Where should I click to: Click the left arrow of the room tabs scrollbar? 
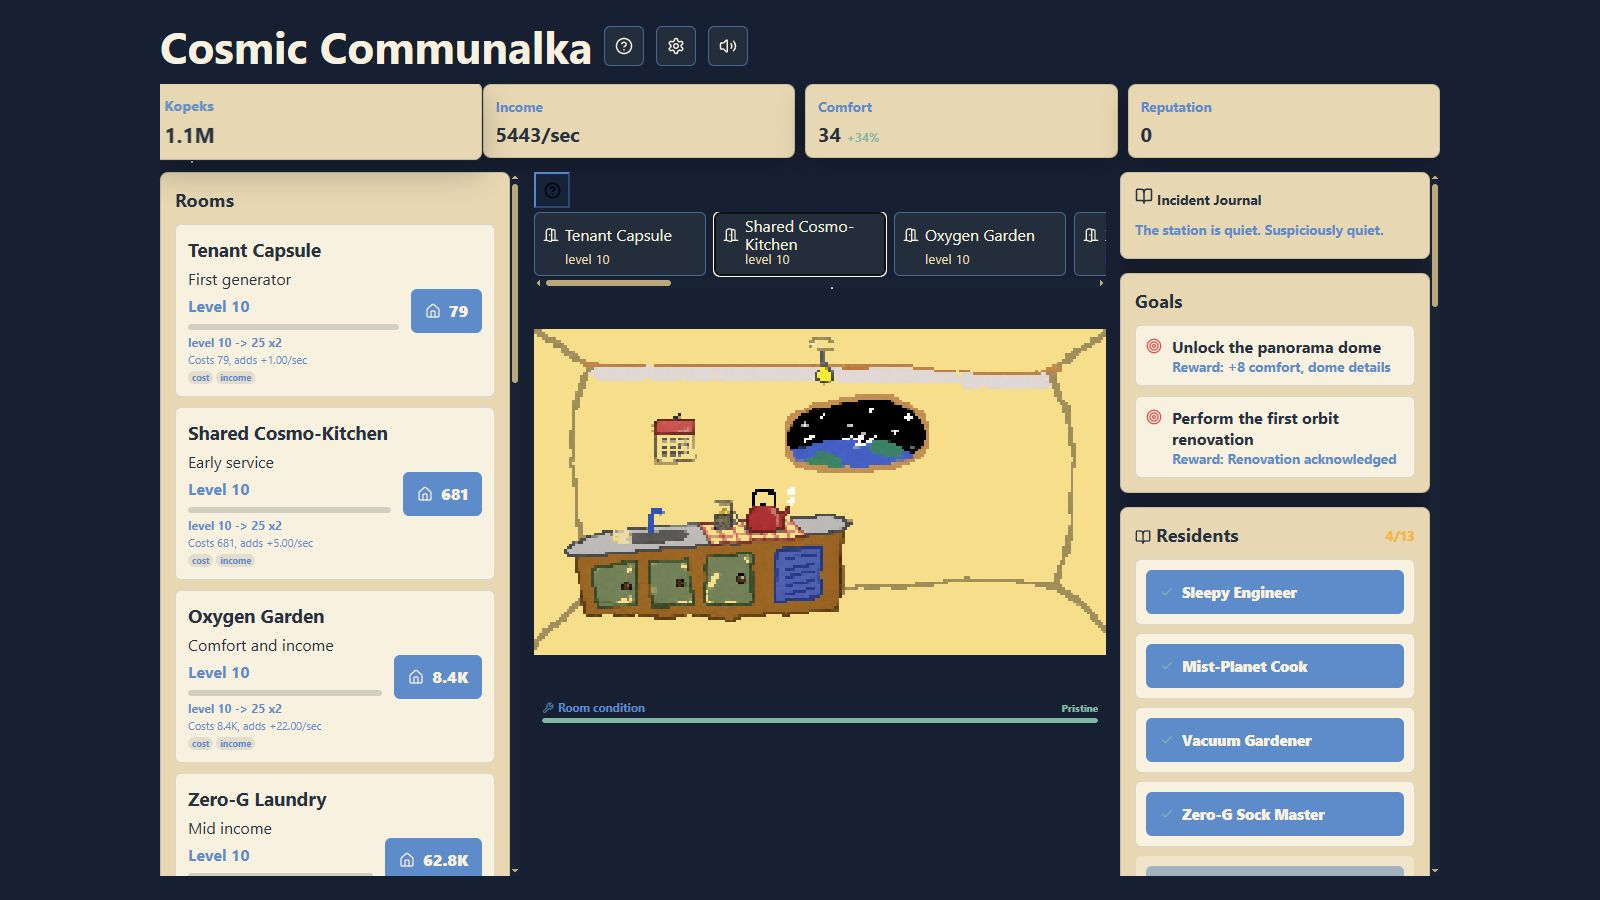pos(539,283)
